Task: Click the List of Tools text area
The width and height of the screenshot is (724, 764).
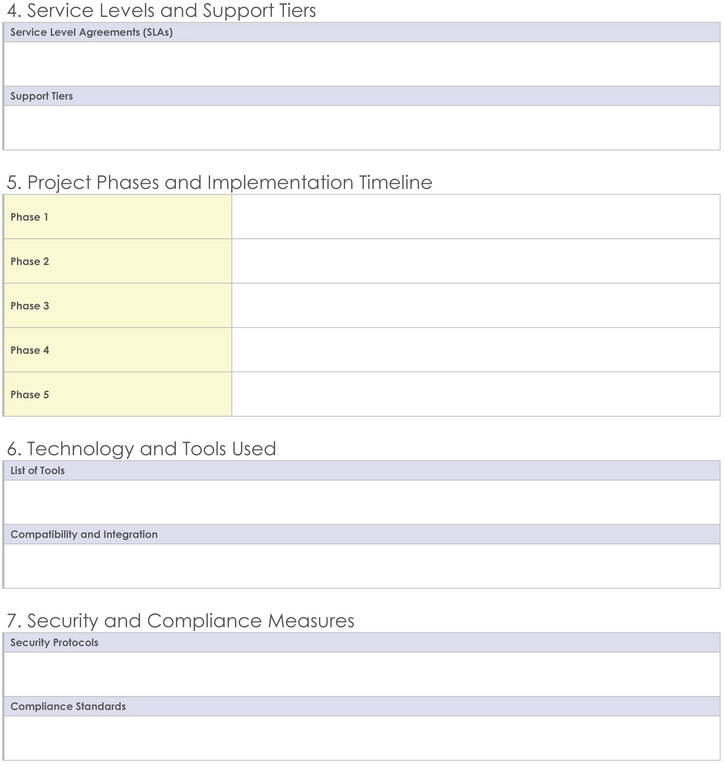Action: click(362, 502)
